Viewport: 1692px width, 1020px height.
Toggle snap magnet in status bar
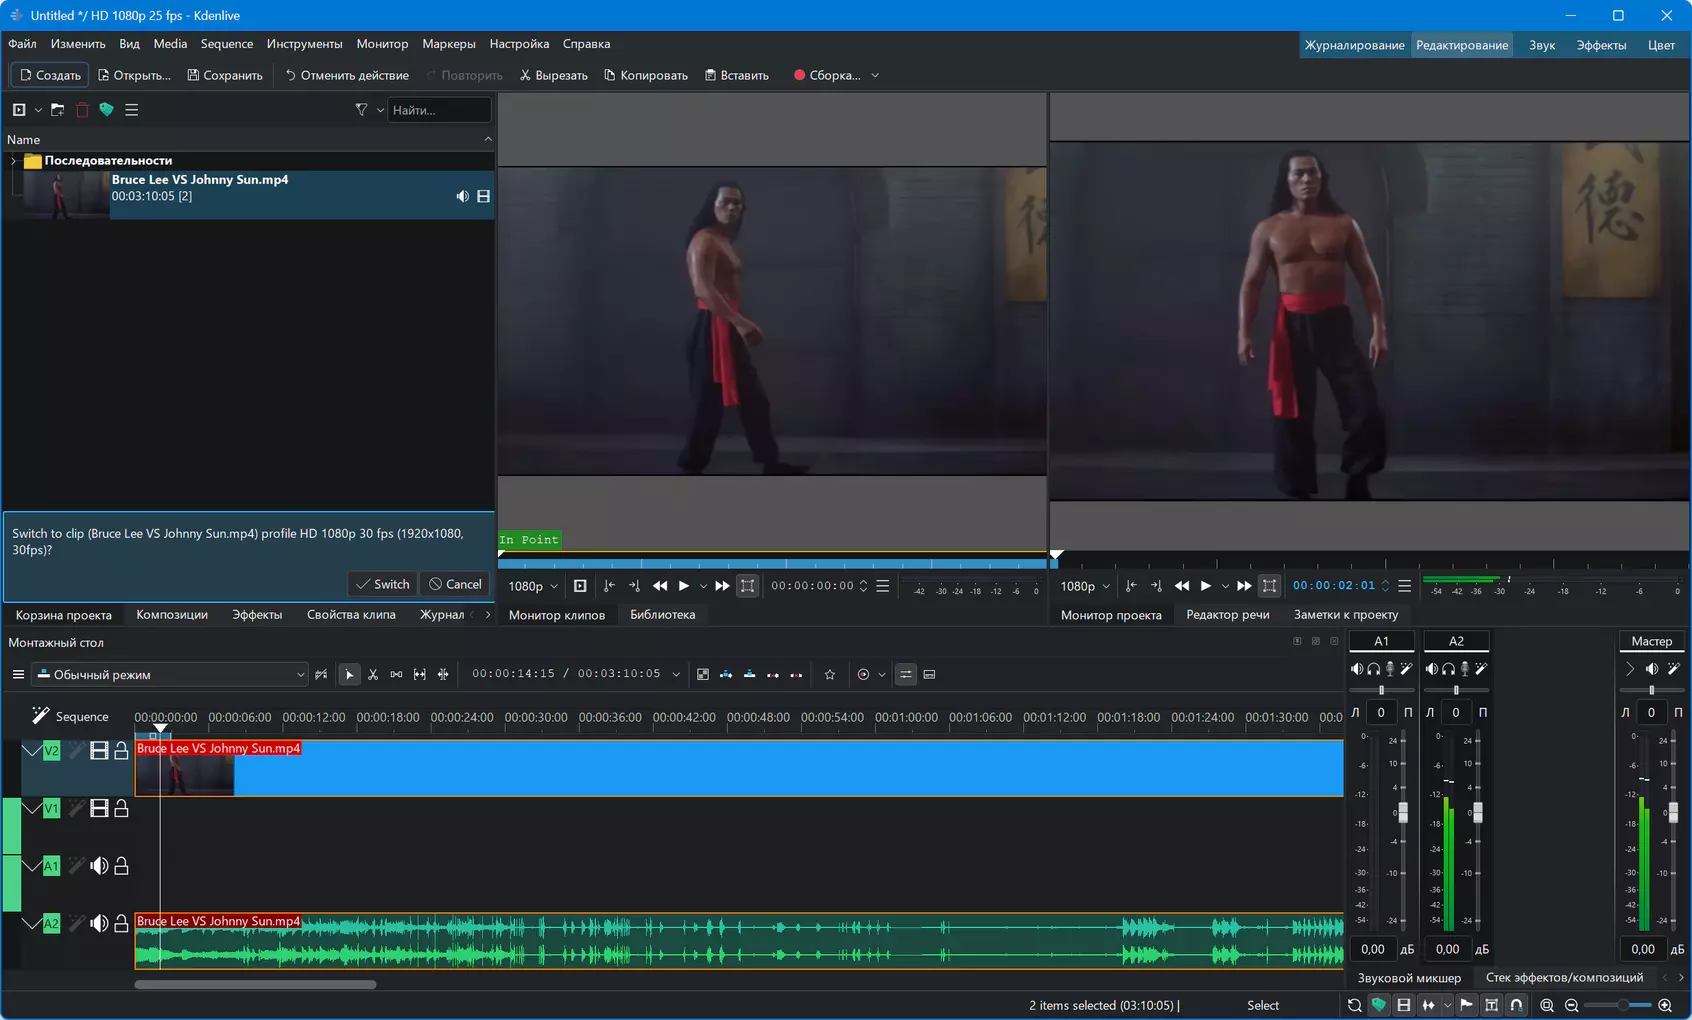[1516, 1005]
